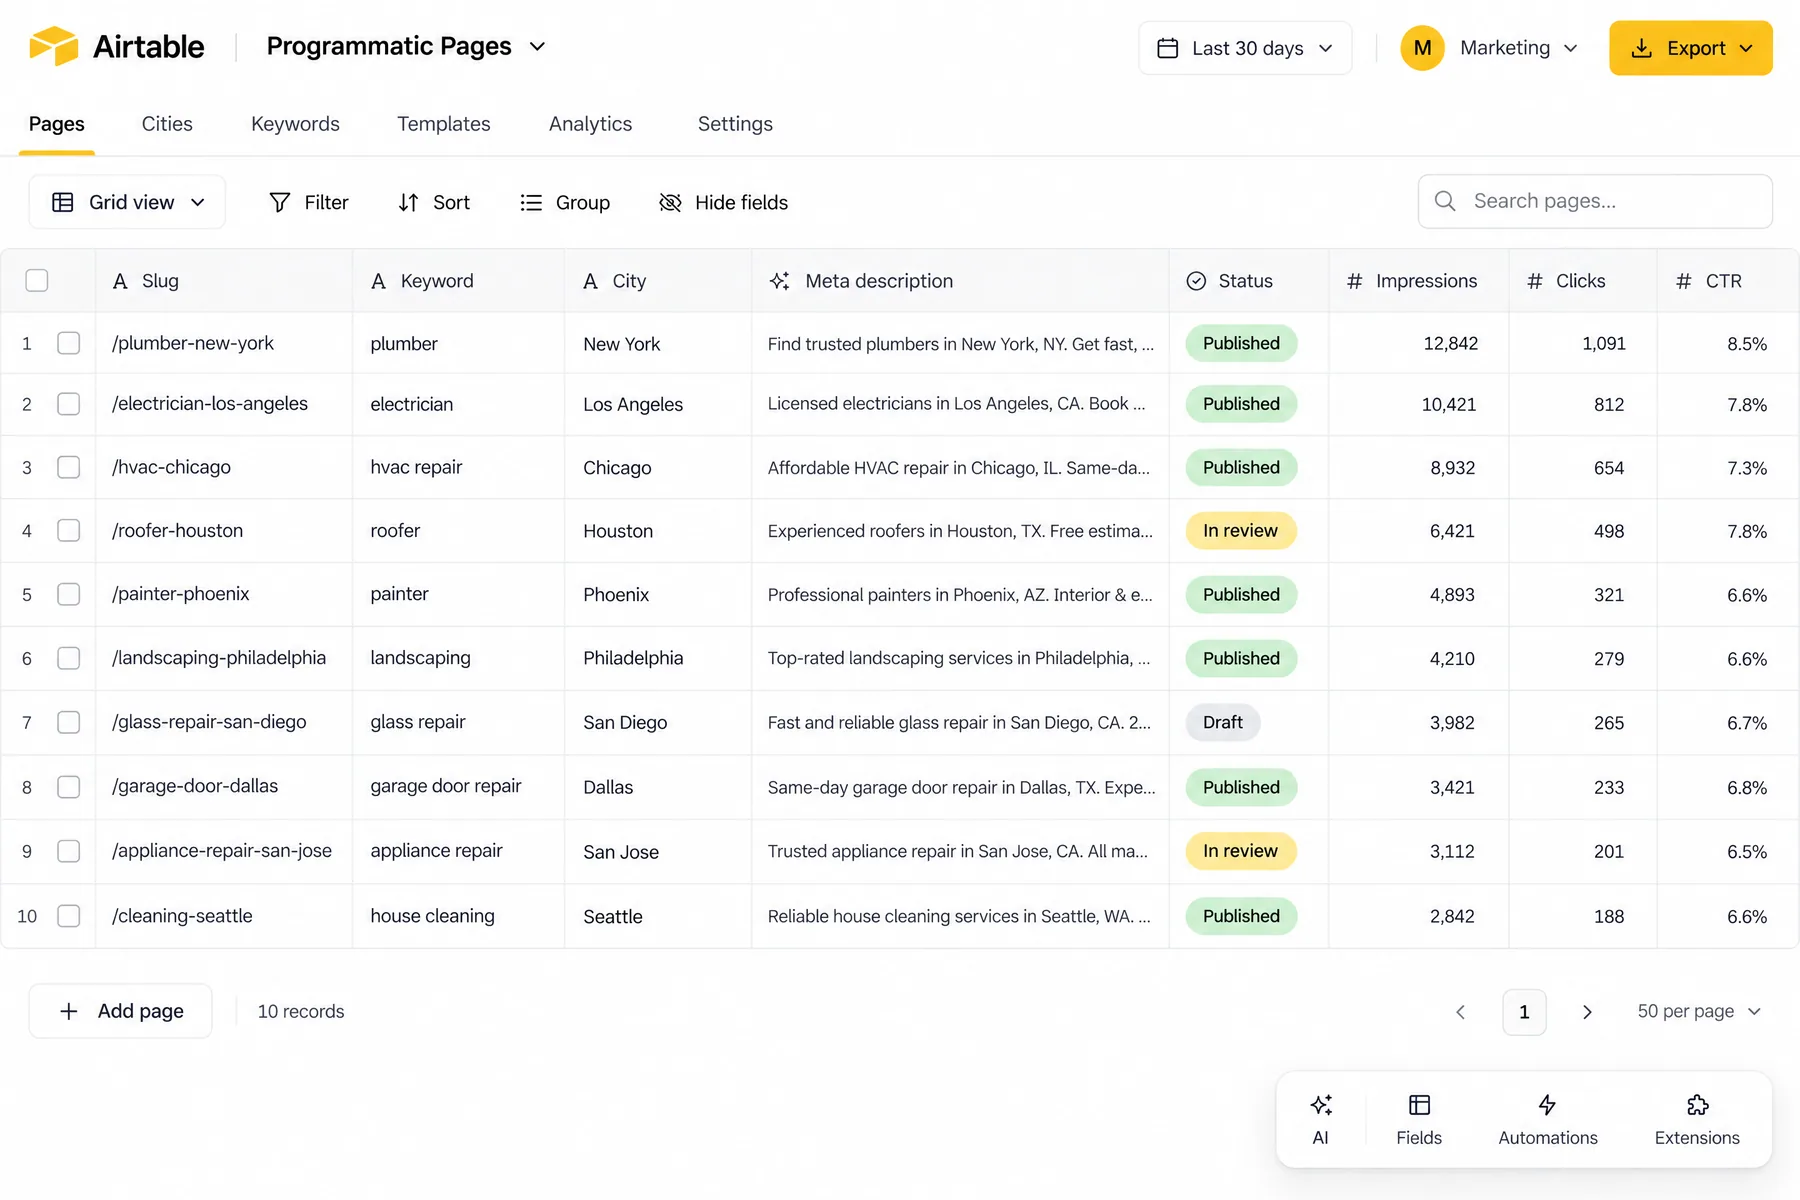Click the plus icon in Add page

click(69, 1011)
